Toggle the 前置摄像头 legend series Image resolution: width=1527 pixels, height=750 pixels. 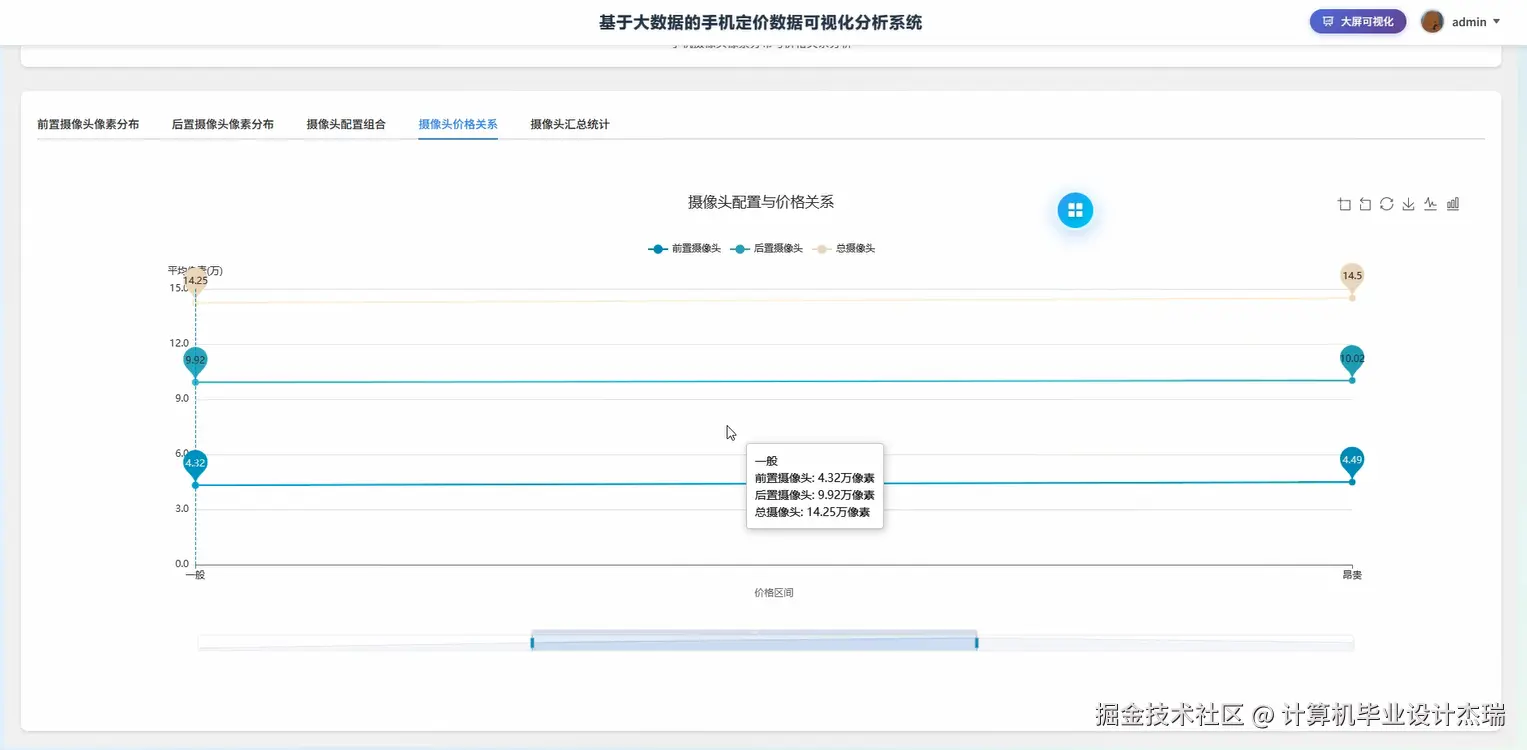point(684,248)
